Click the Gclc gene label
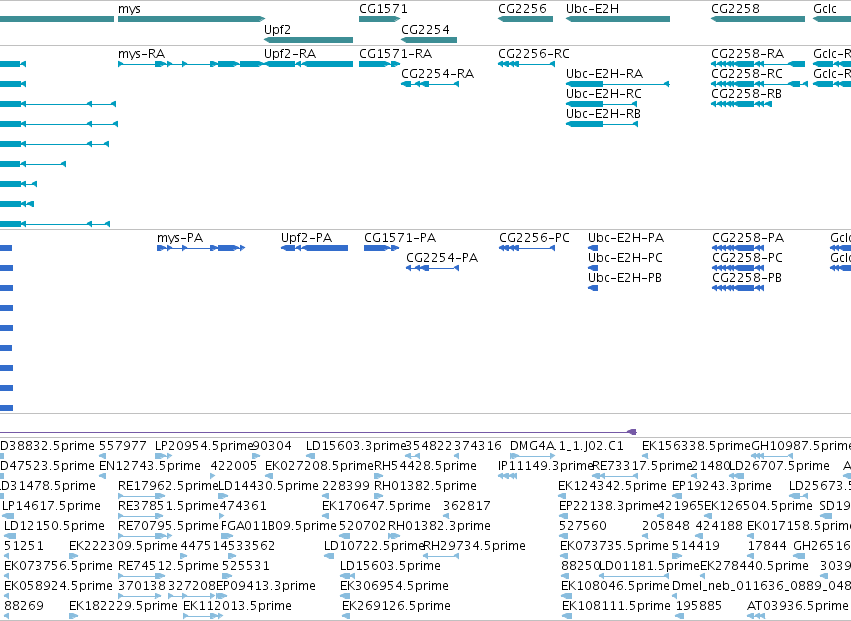The image size is (851, 621). 825,9
